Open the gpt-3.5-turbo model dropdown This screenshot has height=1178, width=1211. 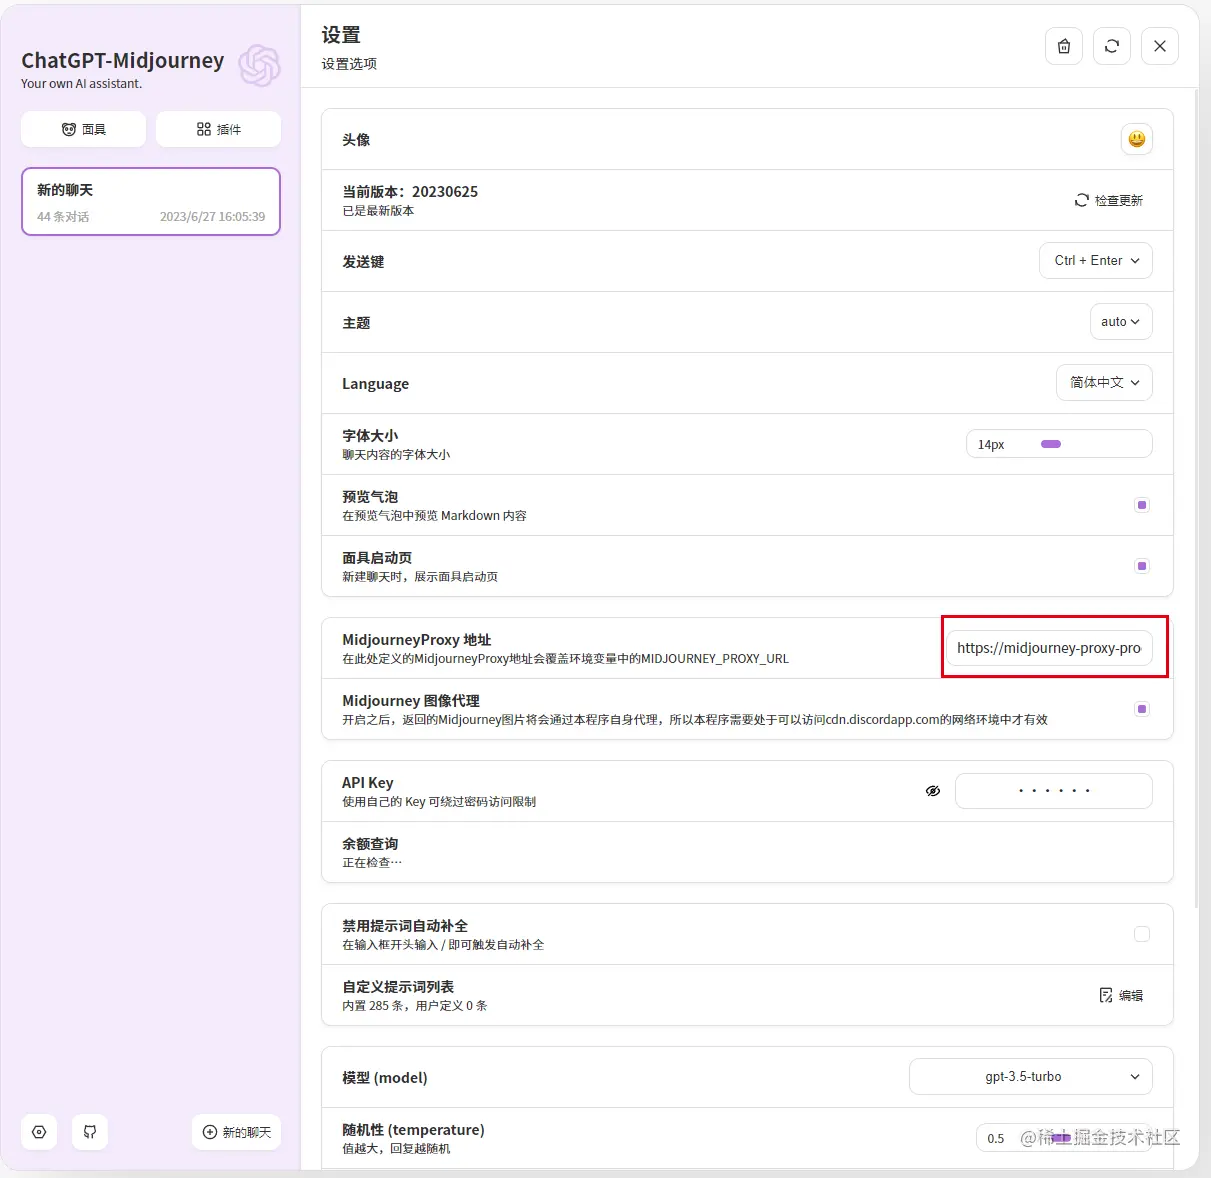(1031, 1077)
